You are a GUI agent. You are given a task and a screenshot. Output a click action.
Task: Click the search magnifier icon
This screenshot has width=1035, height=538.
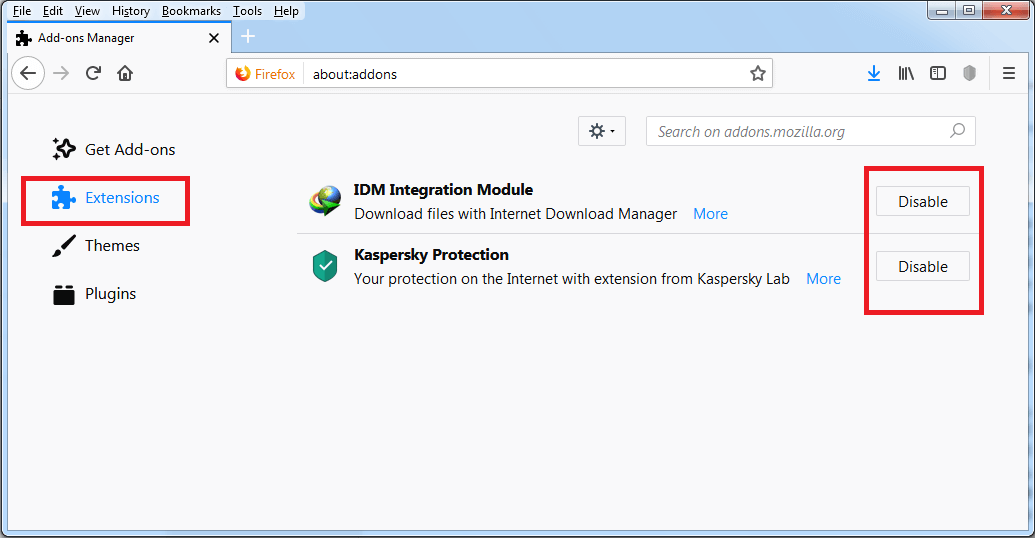[958, 131]
